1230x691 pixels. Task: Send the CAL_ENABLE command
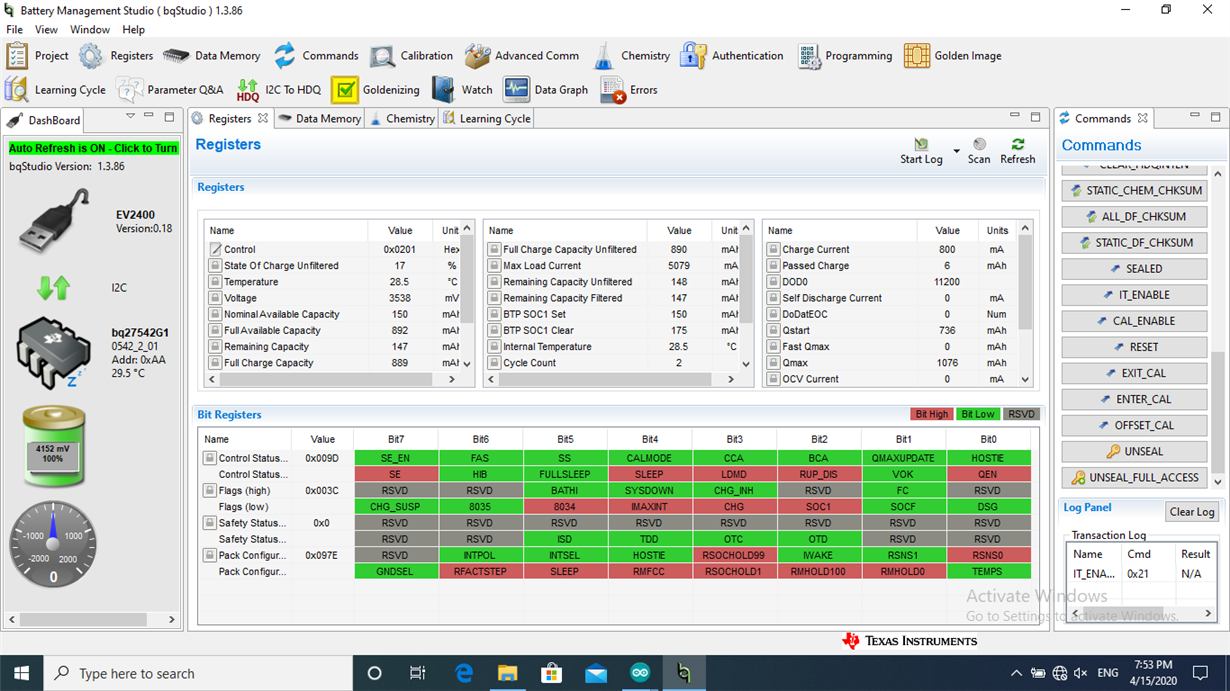coord(1134,321)
